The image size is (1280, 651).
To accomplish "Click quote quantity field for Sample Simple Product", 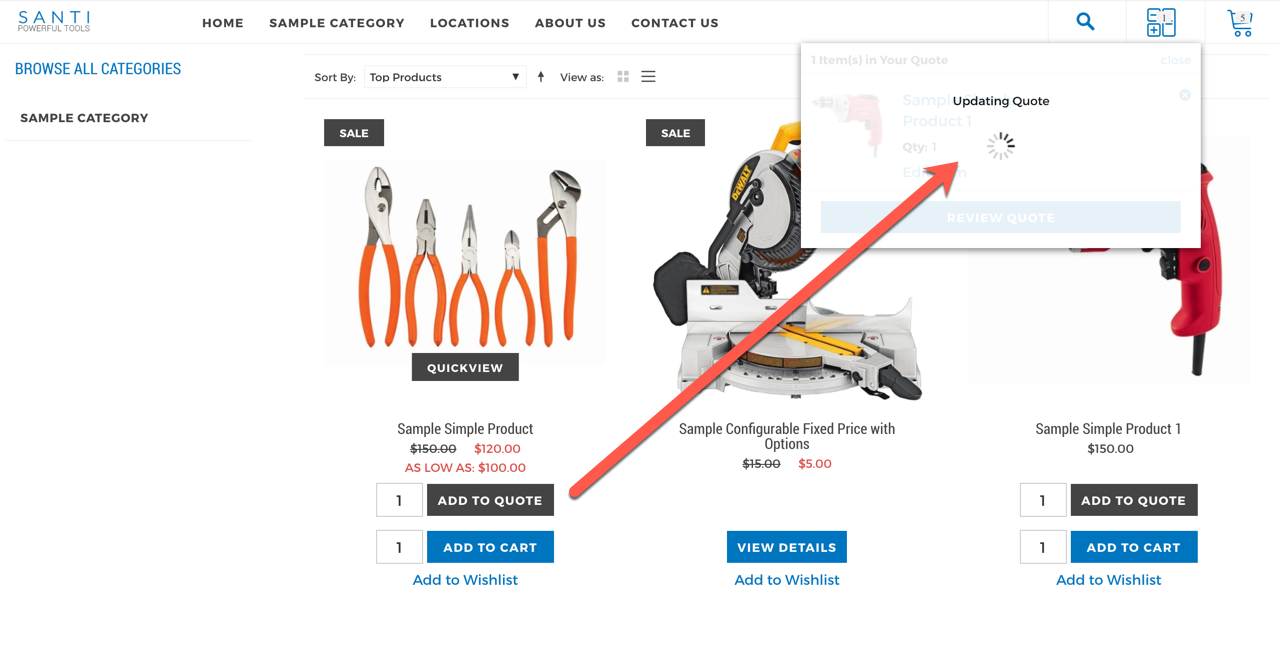I will click(x=399, y=500).
